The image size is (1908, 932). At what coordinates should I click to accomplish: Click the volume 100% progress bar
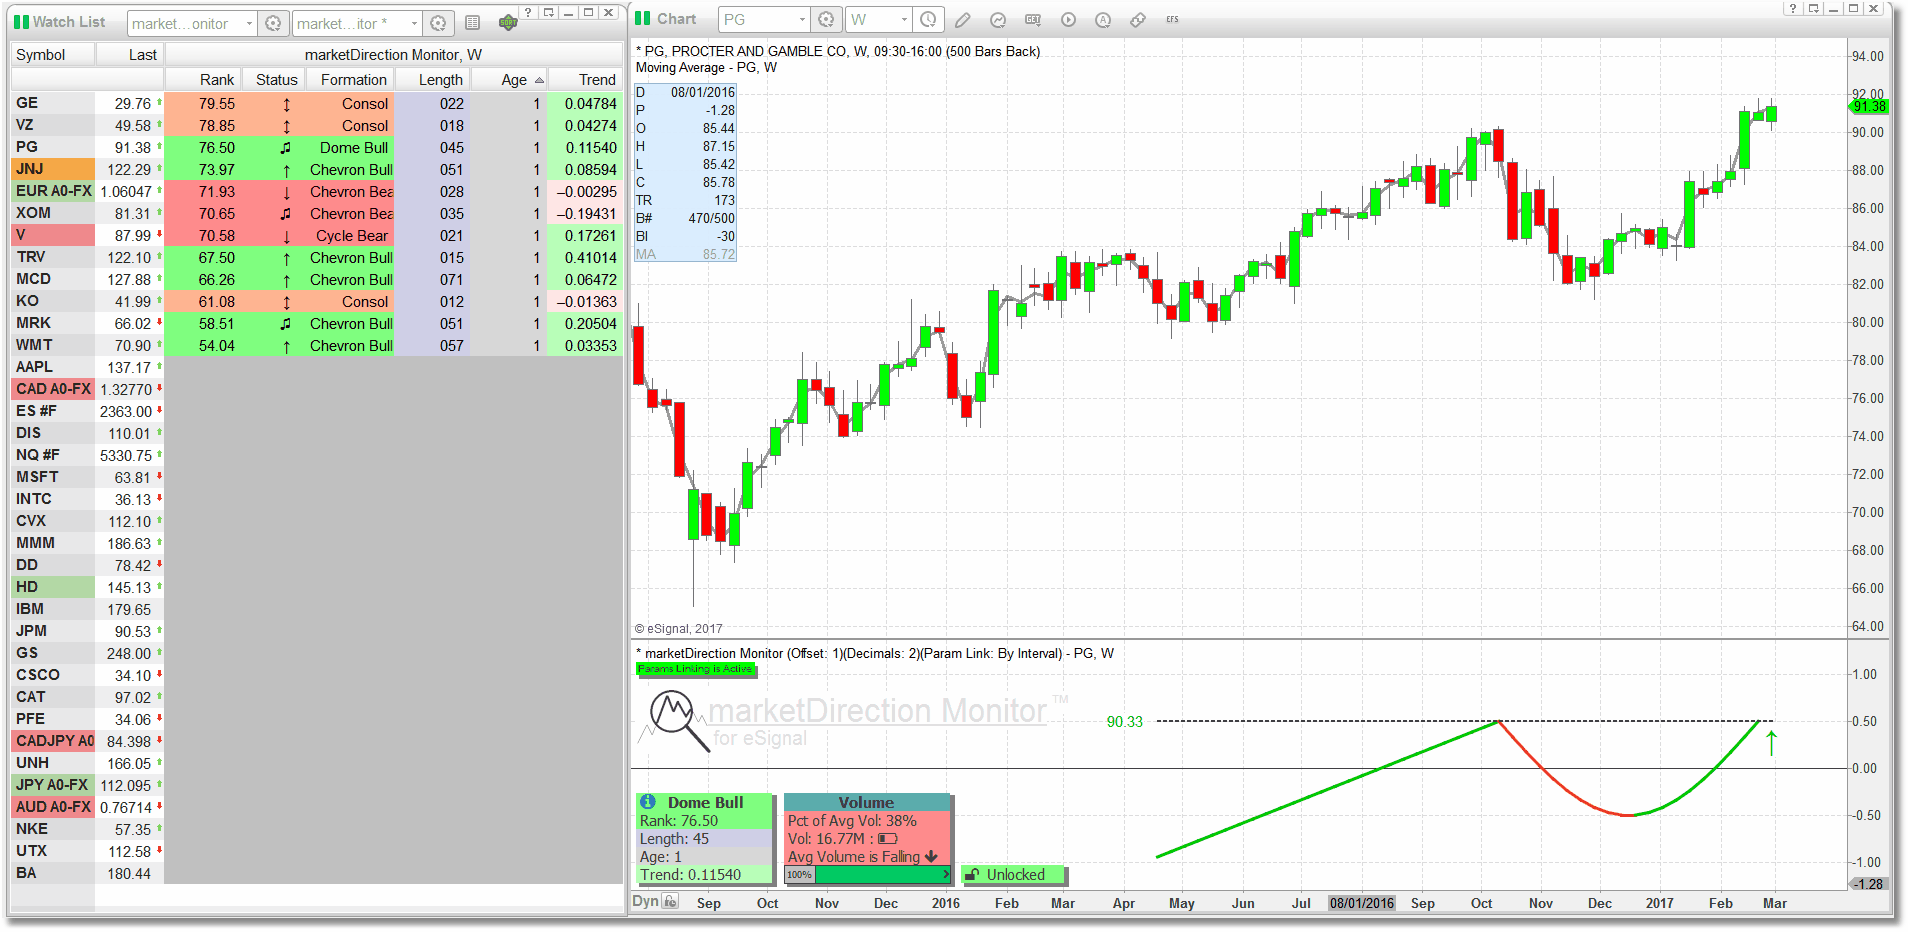click(867, 875)
